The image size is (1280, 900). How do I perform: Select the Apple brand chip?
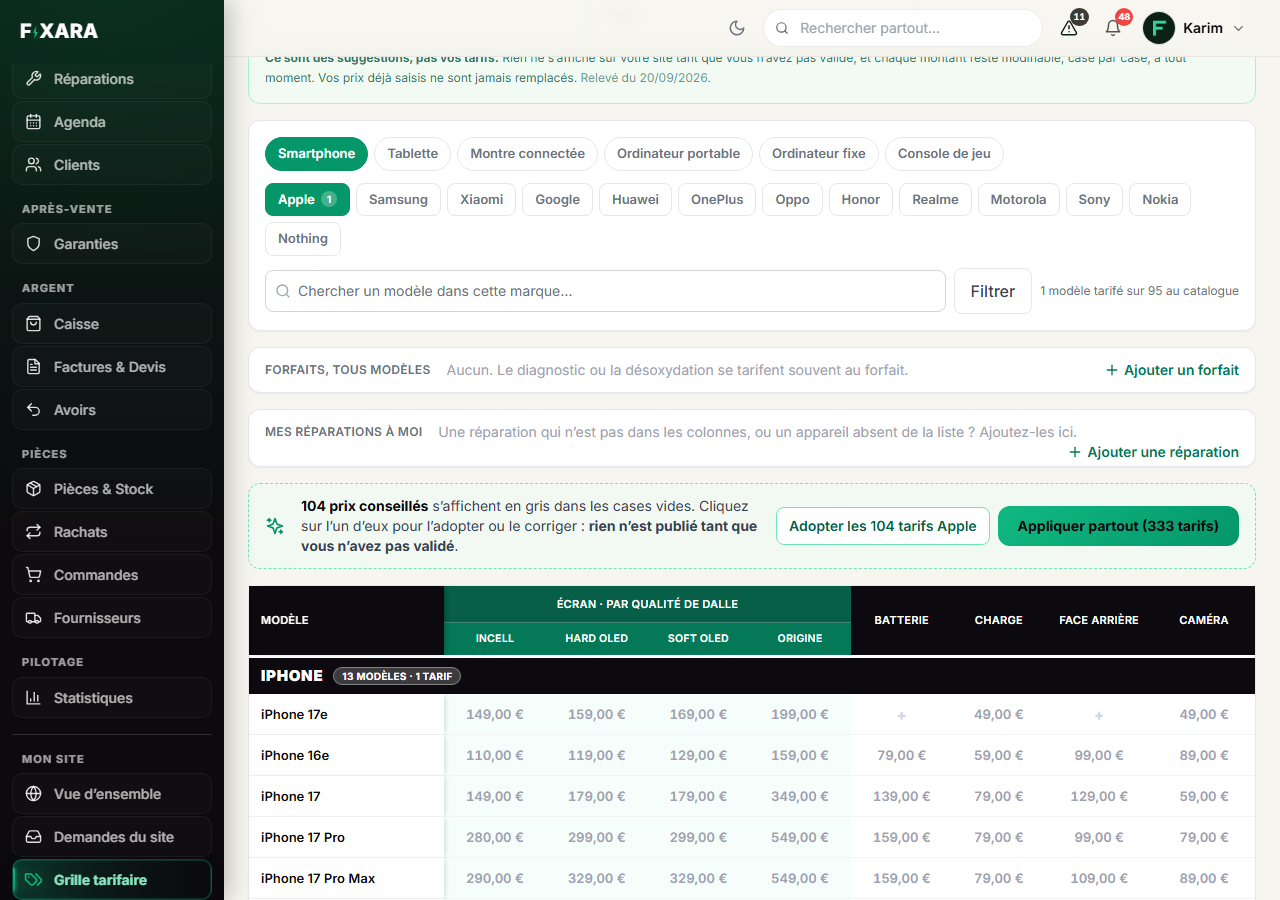point(307,200)
